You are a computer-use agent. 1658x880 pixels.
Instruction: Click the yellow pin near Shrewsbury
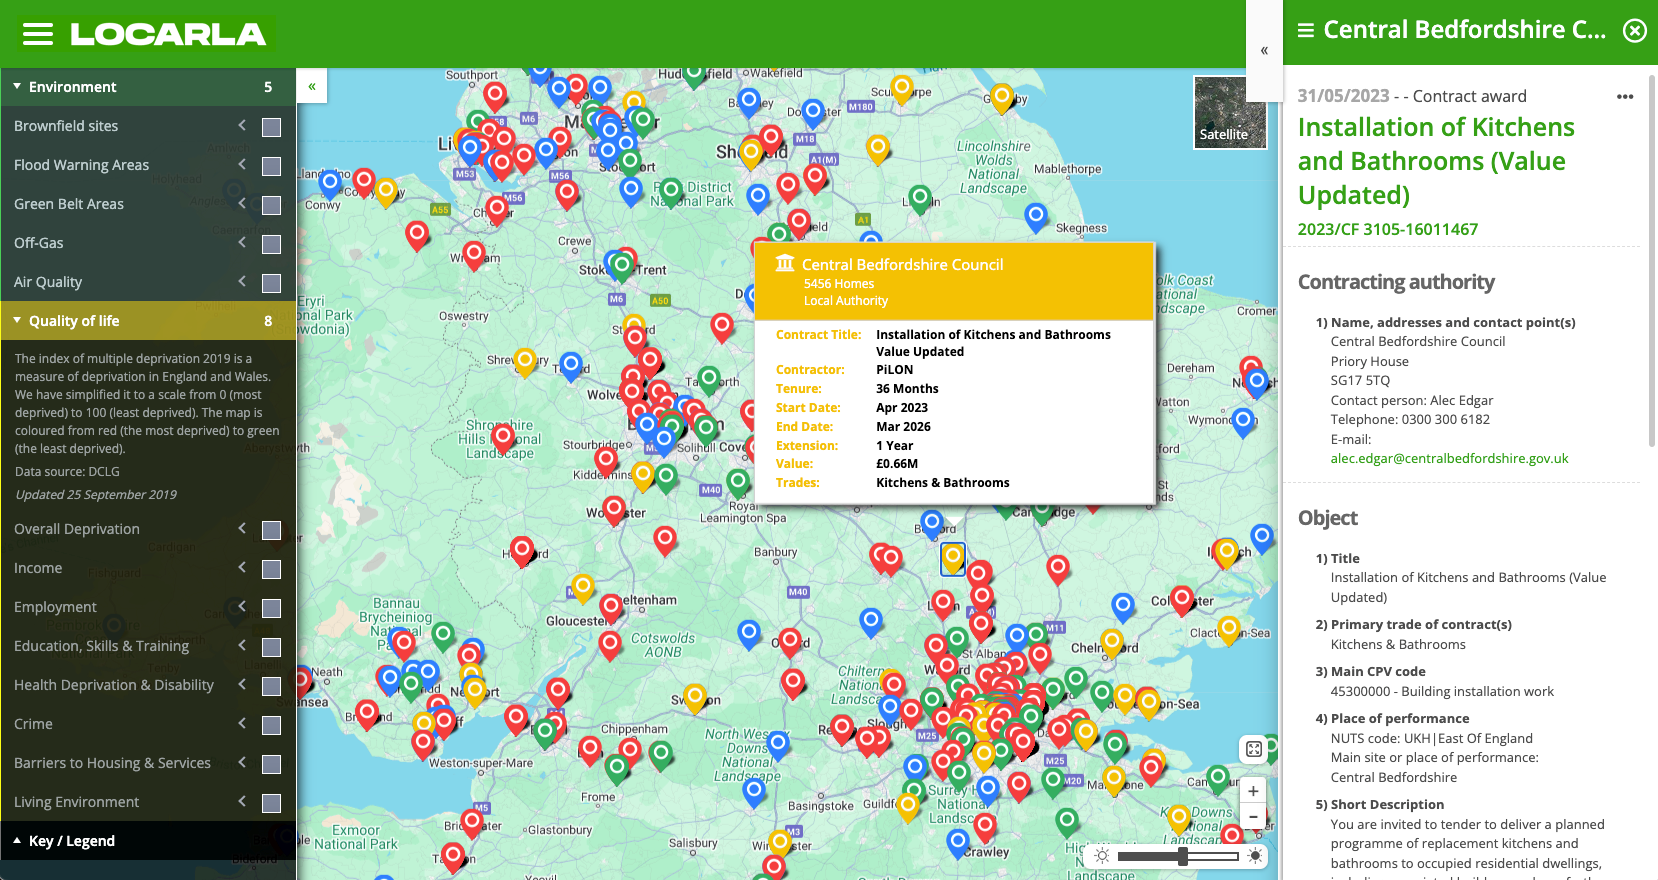pos(525,361)
